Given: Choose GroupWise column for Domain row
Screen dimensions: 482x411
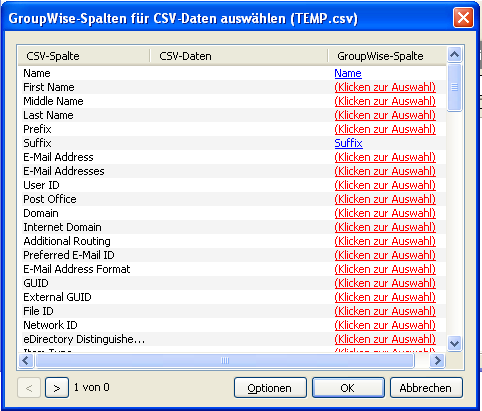Looking at the screenshot, I should pyautogui.click(x=385, y=213).
